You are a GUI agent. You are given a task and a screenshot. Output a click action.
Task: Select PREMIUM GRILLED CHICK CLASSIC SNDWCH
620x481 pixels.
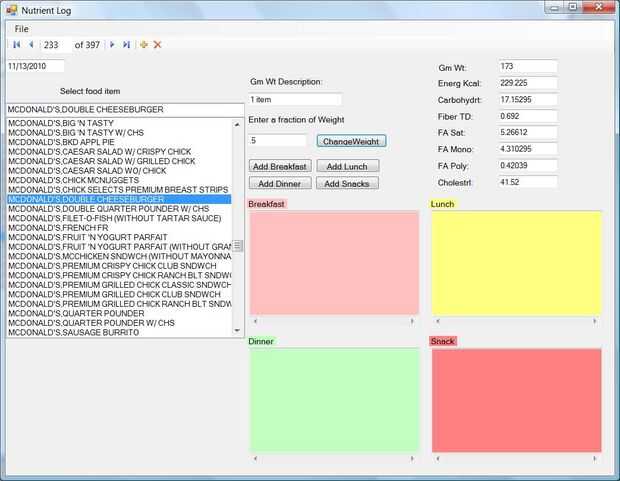click(119, 285)
